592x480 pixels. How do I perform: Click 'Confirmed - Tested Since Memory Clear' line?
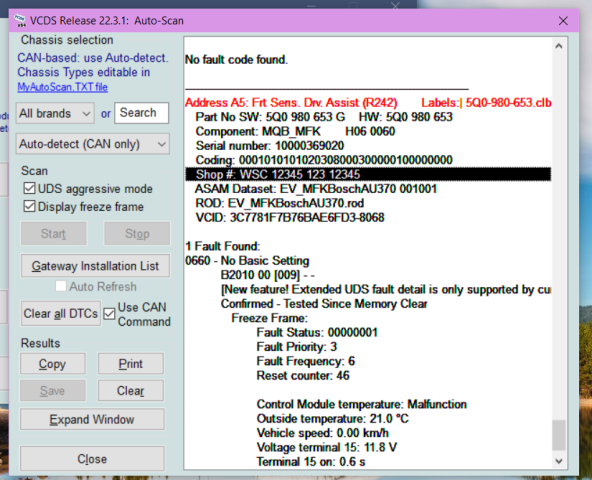tap(324, 304)
